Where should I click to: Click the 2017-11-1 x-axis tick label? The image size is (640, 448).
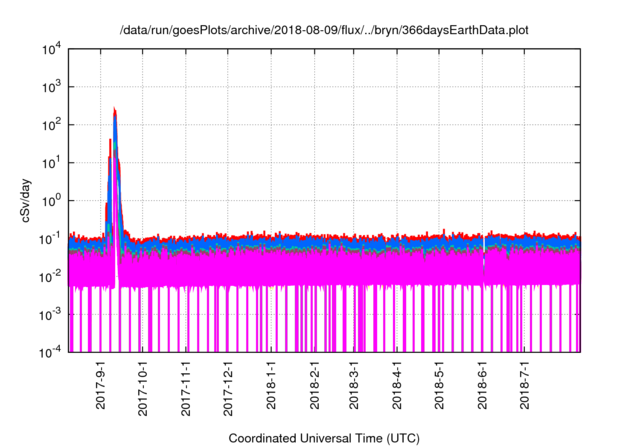[186, 388]
